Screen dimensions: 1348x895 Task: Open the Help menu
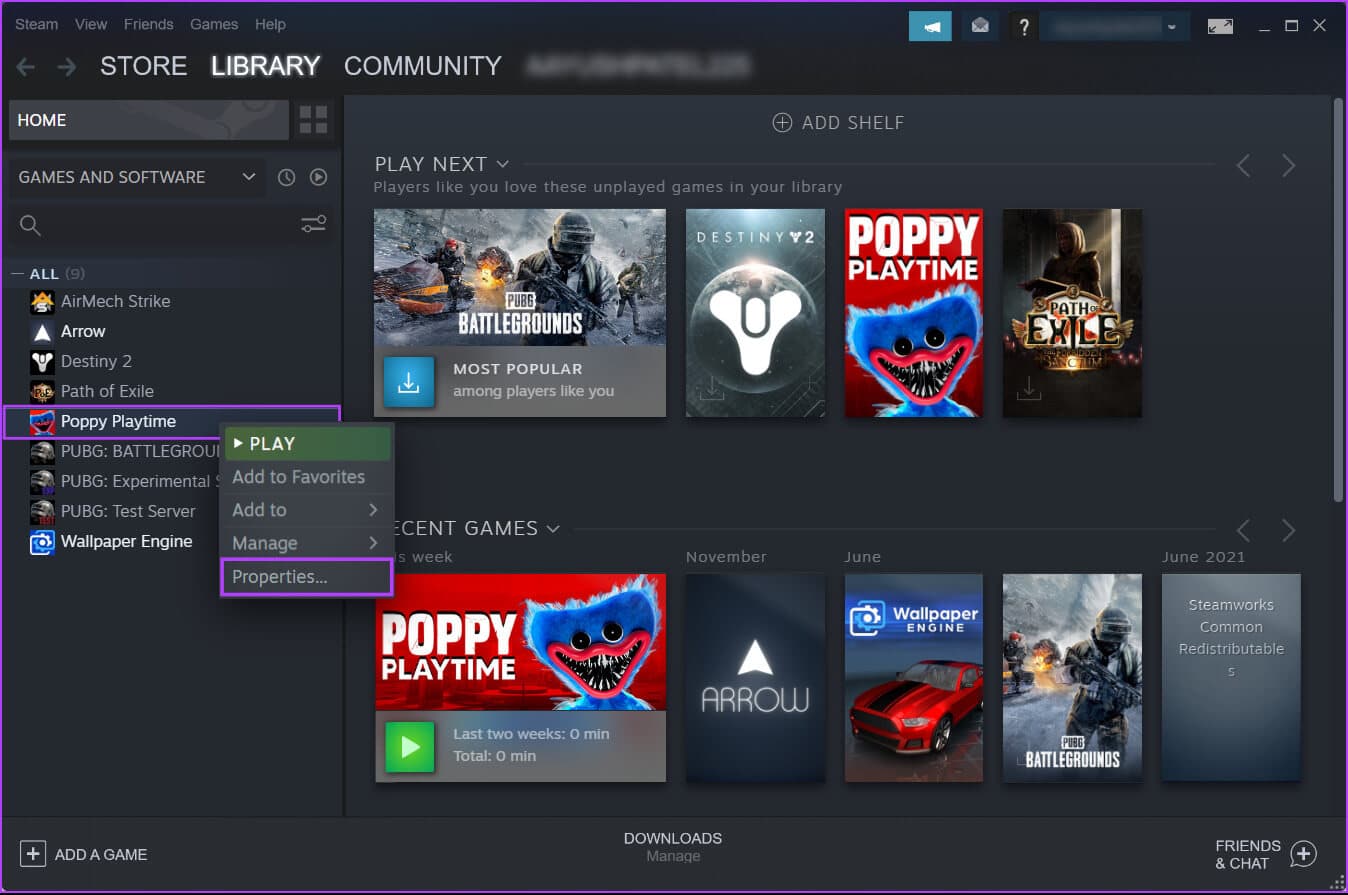[x=270, y=24]
